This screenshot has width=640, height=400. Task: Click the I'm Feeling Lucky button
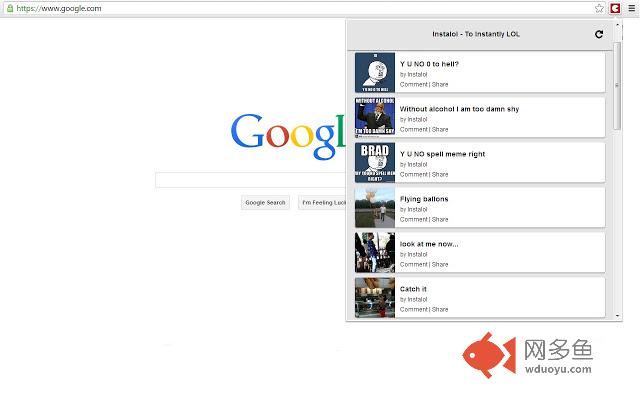(x=322, y=202)
